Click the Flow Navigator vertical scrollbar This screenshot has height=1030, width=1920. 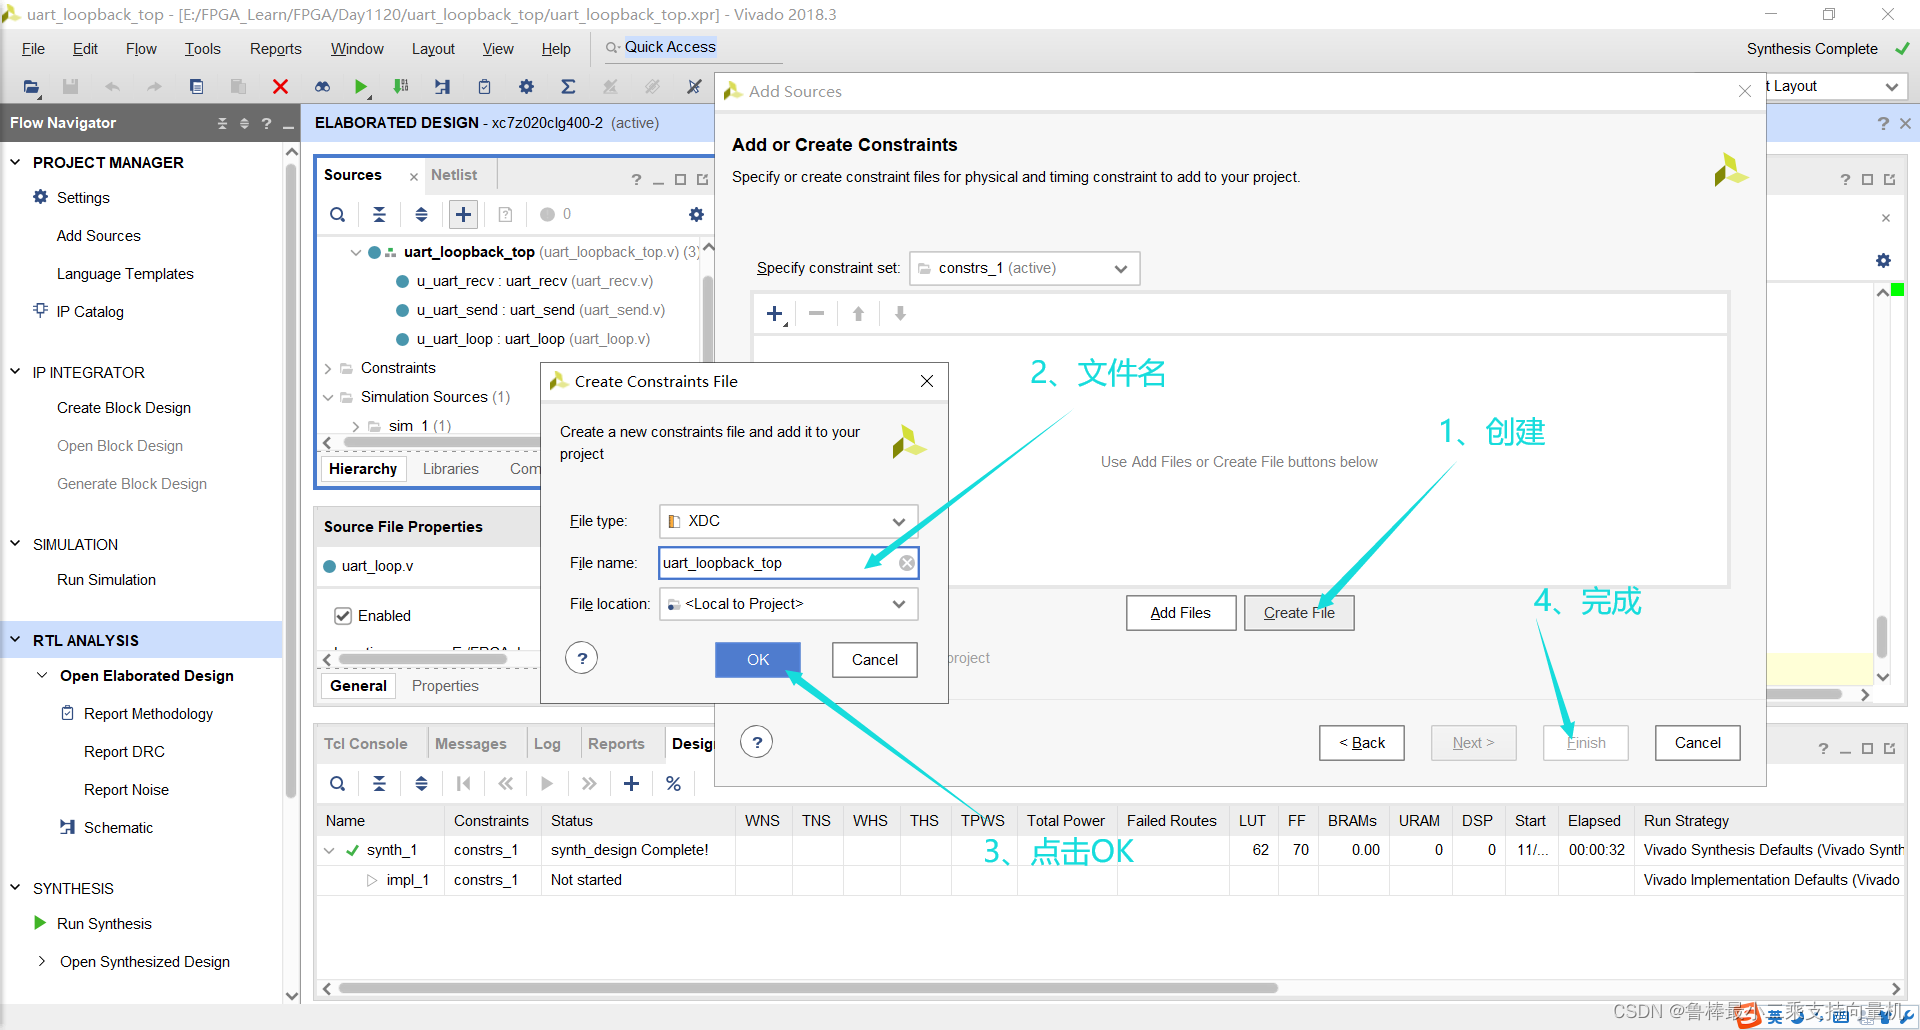[291, 480]
